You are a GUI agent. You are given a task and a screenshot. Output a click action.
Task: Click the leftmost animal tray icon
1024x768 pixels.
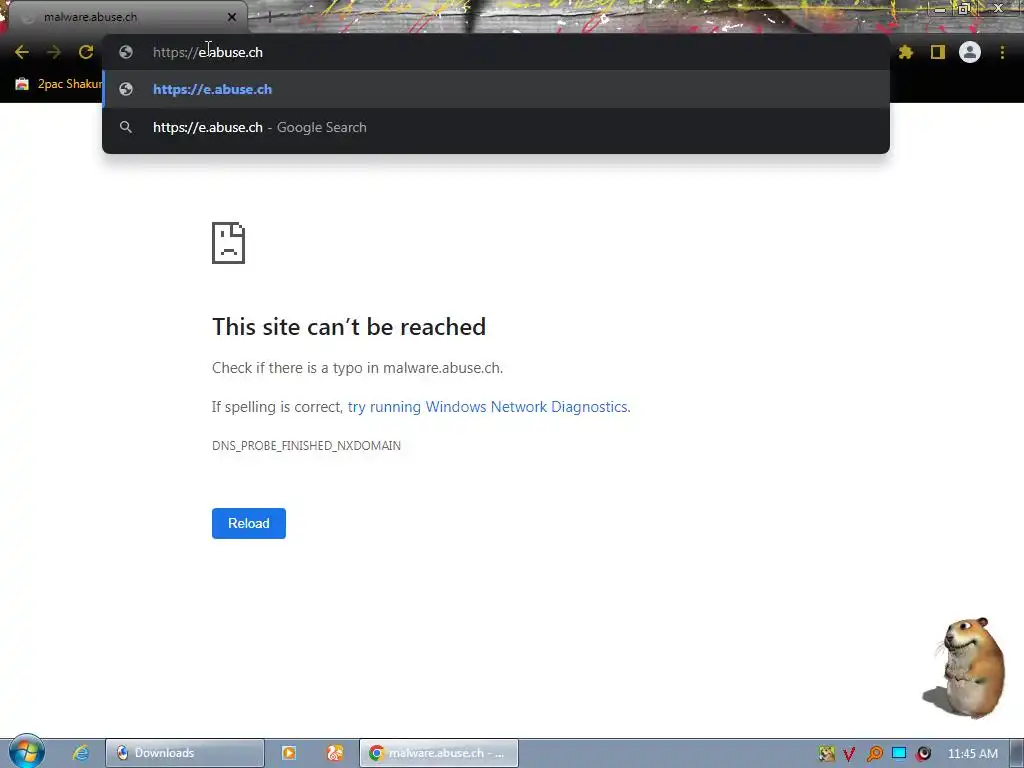(826, 754)
